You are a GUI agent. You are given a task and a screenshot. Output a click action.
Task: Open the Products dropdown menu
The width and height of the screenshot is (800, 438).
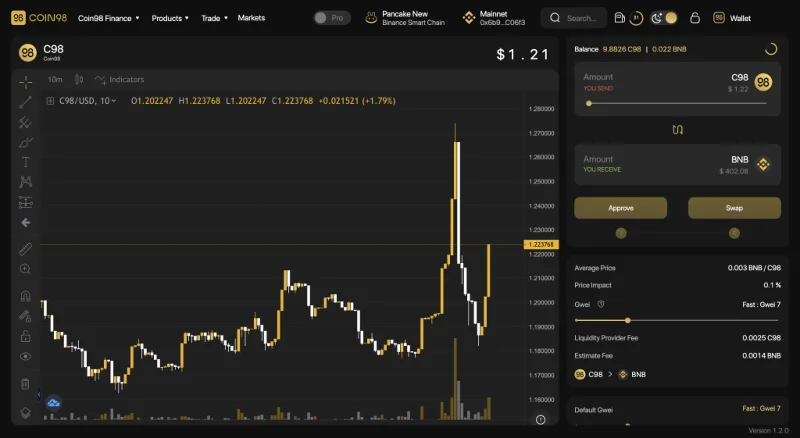point(170,18)
